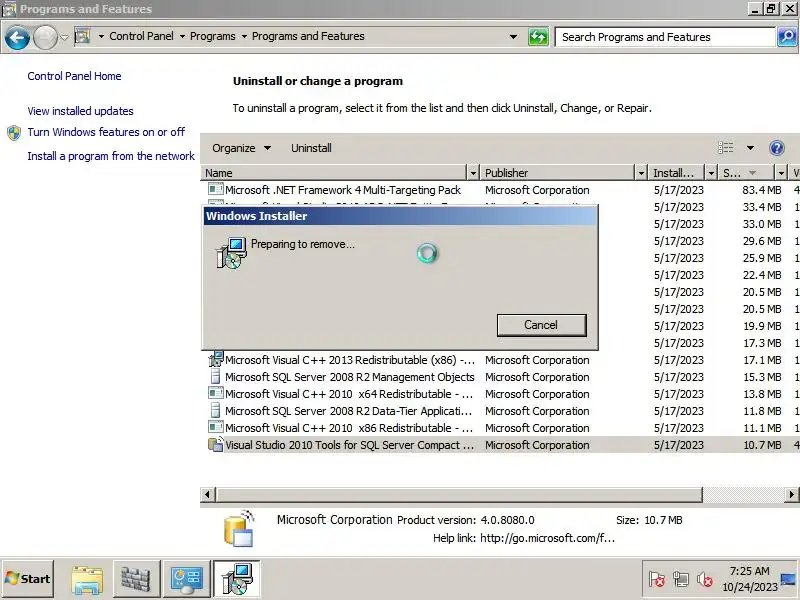This screenshot has width=800, height=600.
Task: Click Action Center flag tray icon
Action: 657,580
